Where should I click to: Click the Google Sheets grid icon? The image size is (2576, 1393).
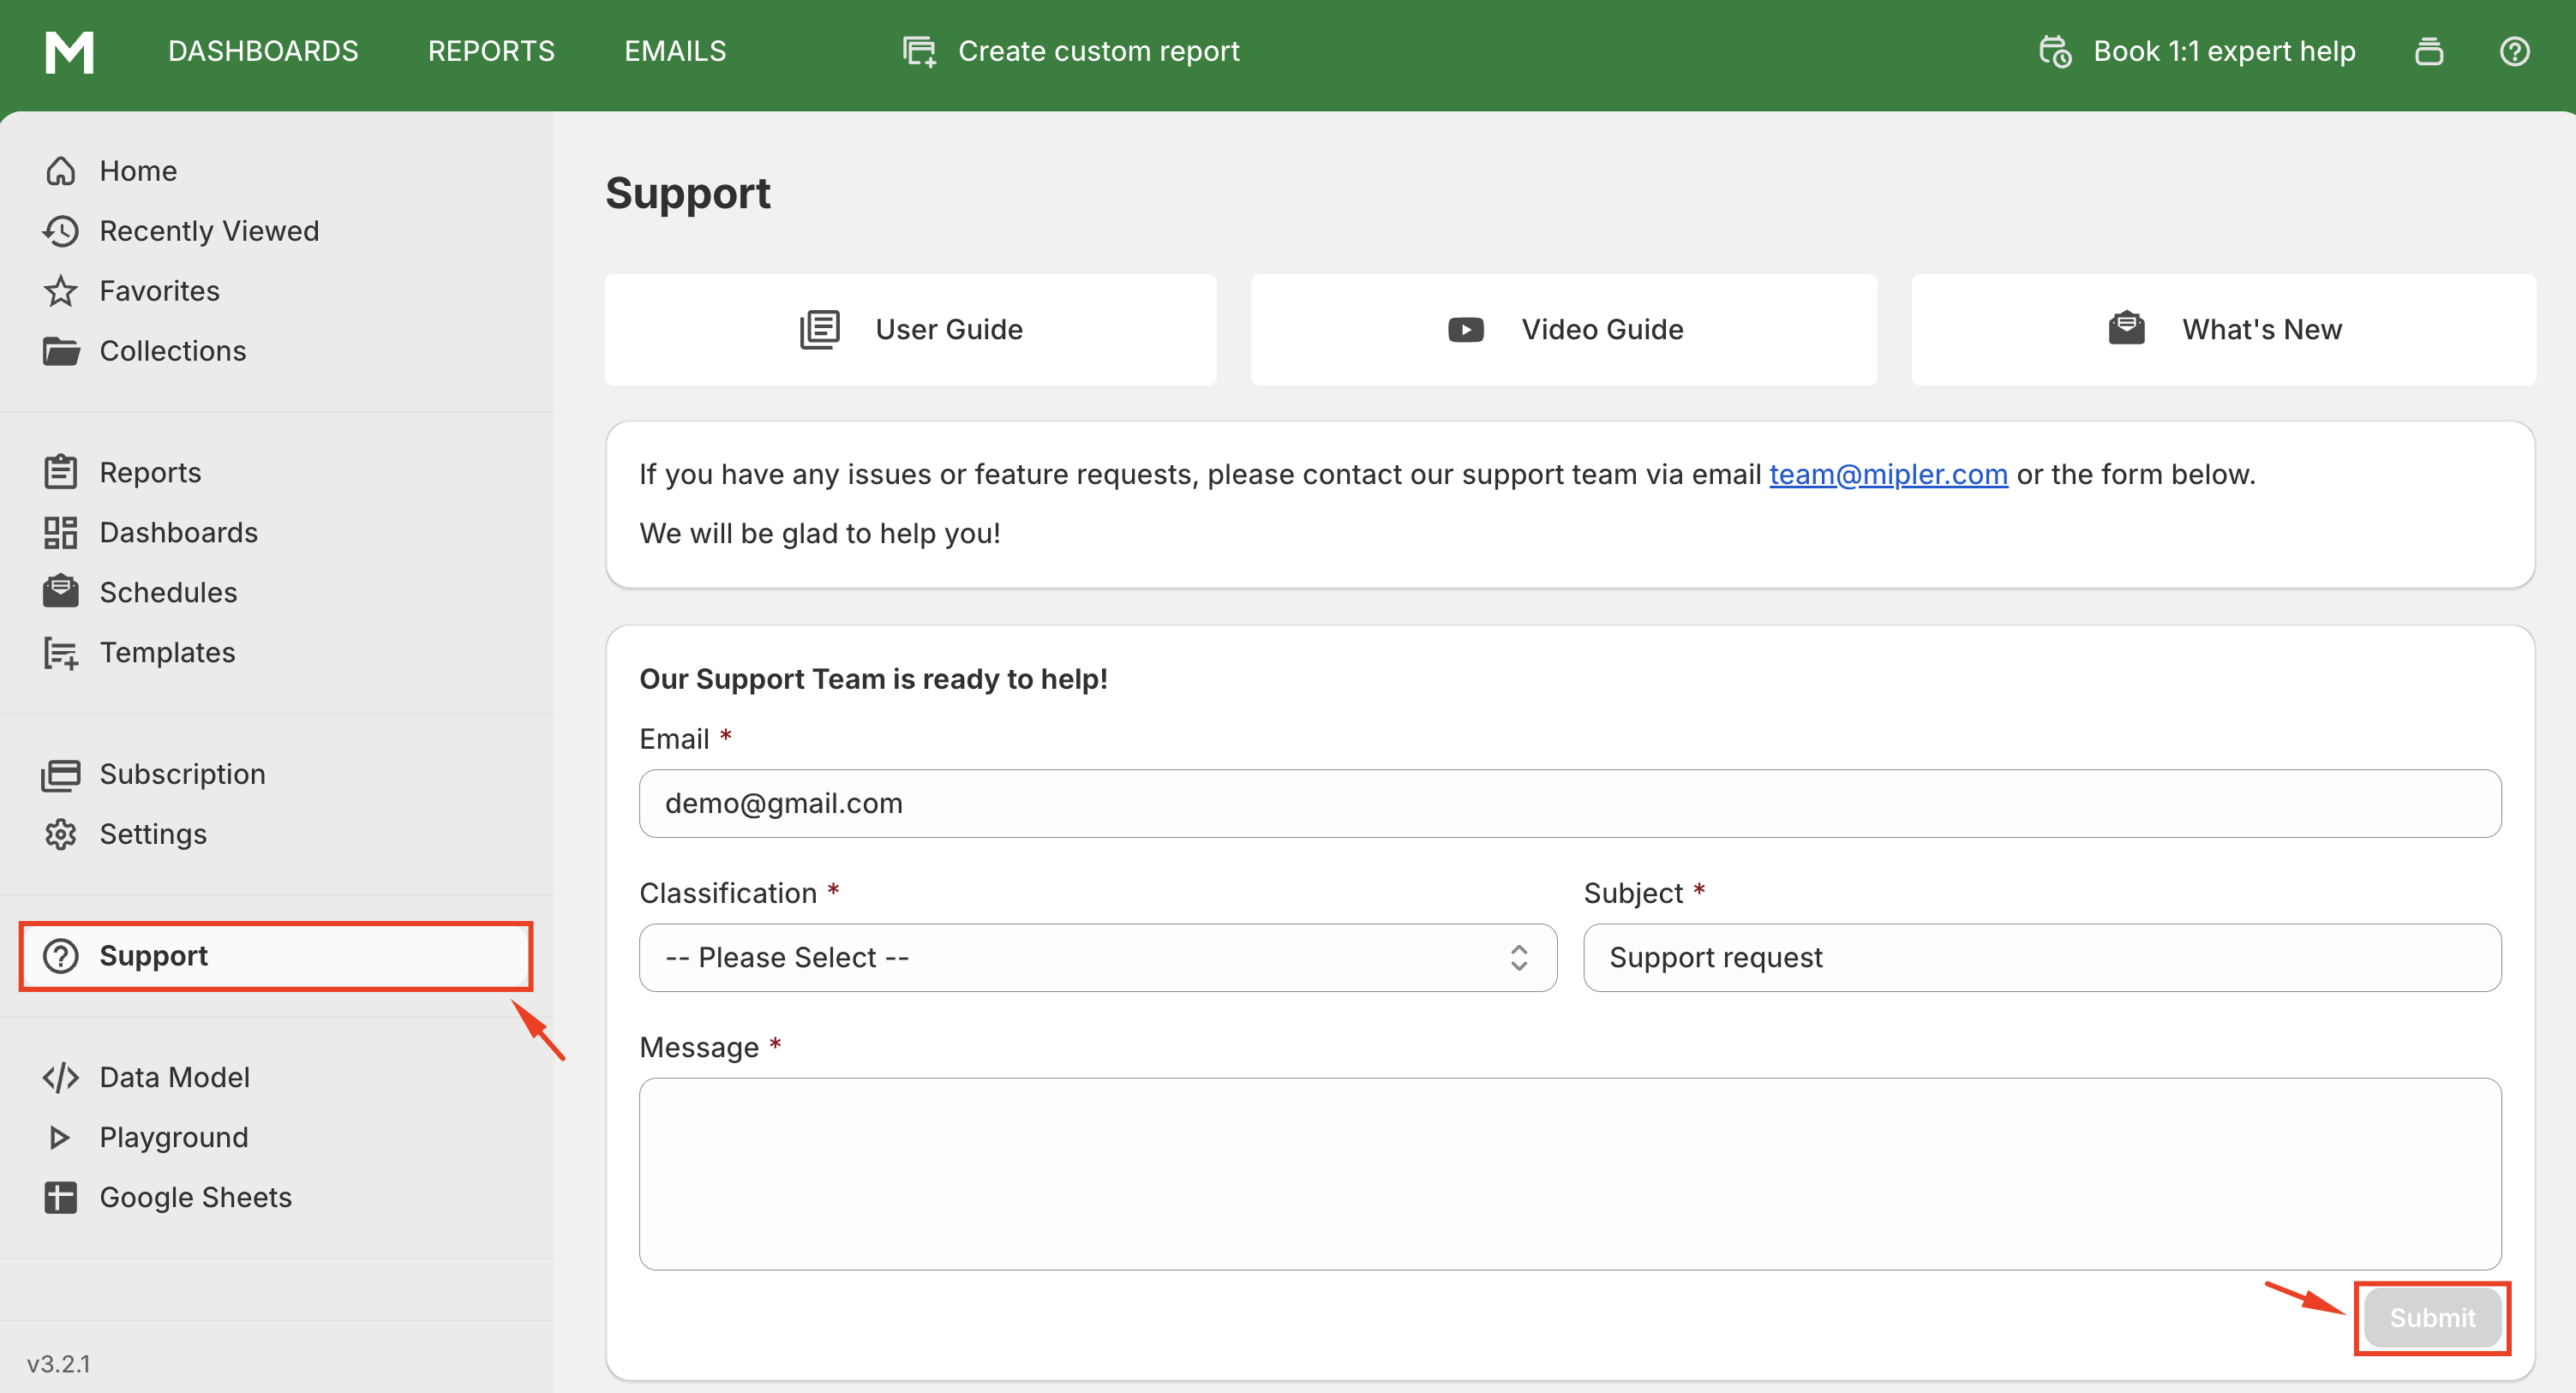coord(60,1197)
